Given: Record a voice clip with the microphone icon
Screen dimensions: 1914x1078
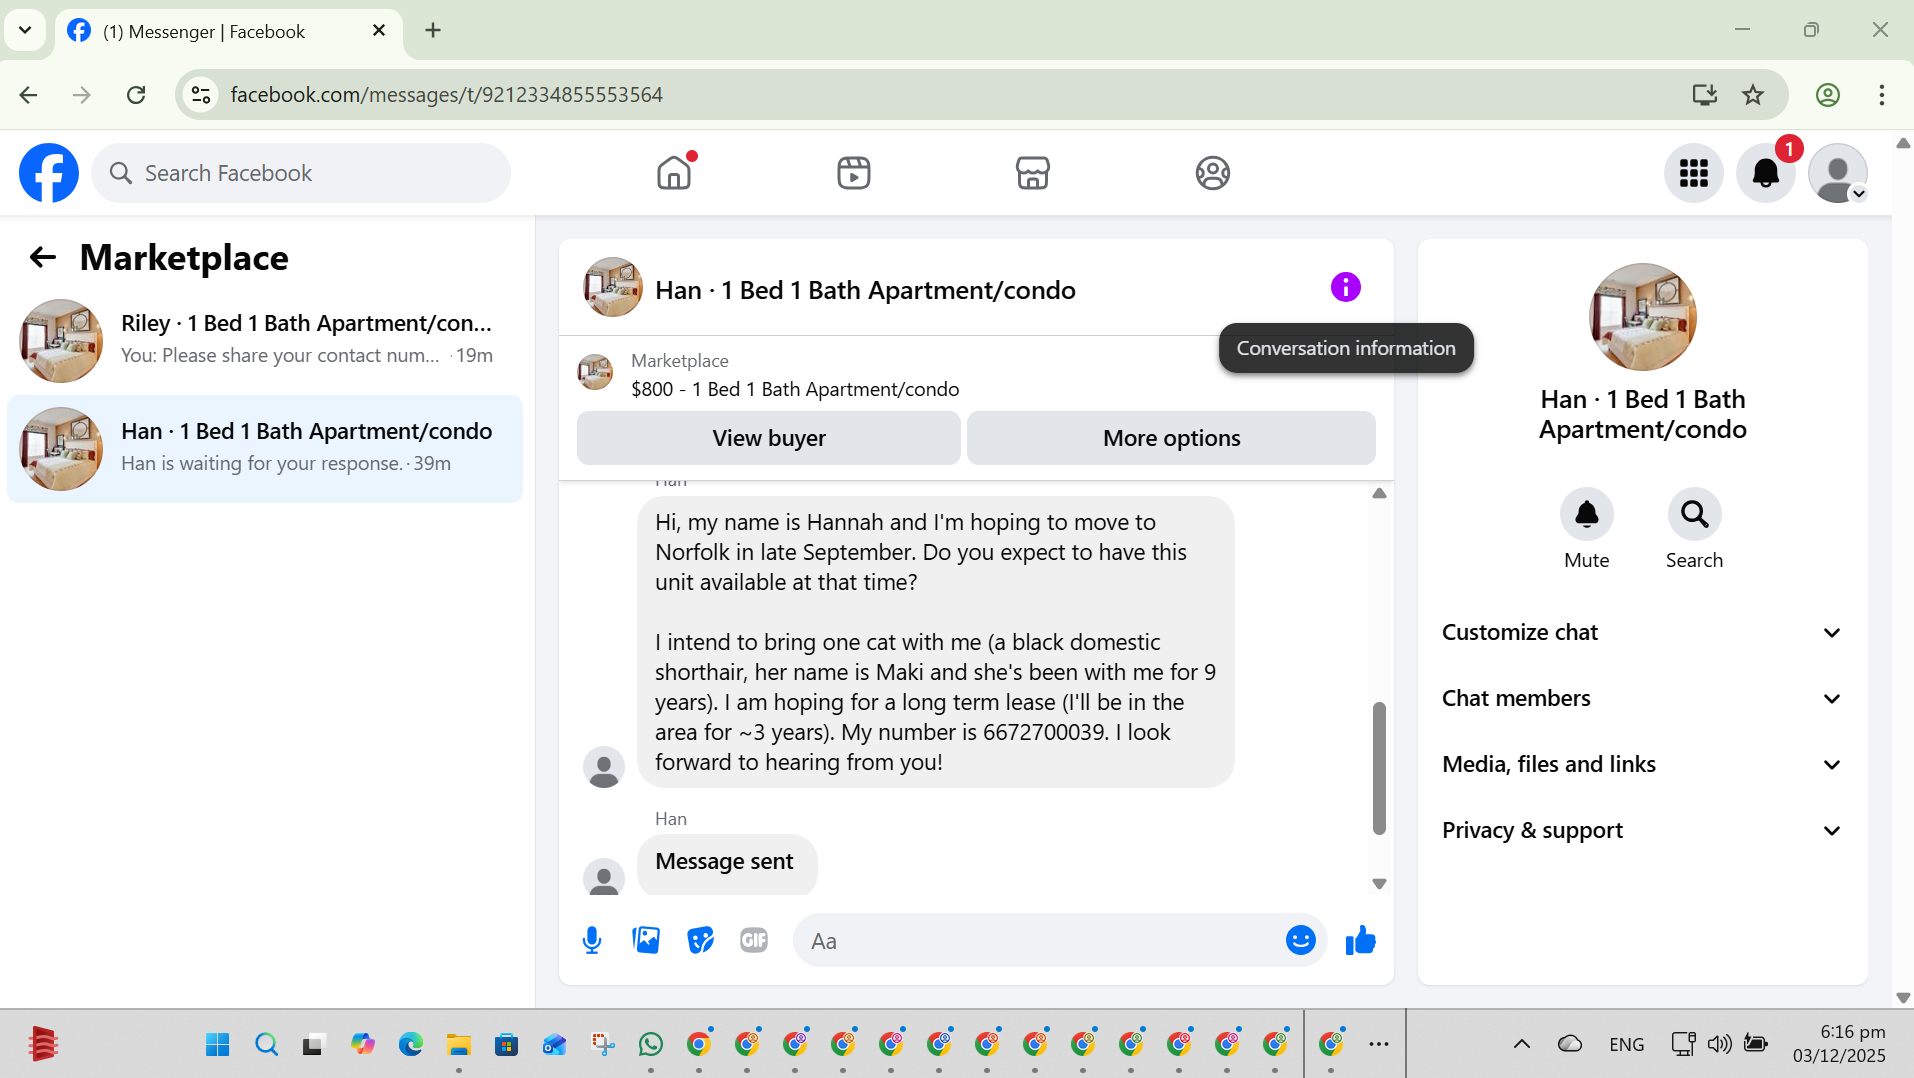Looking at the screenshot, I should [x=592, y=941].
